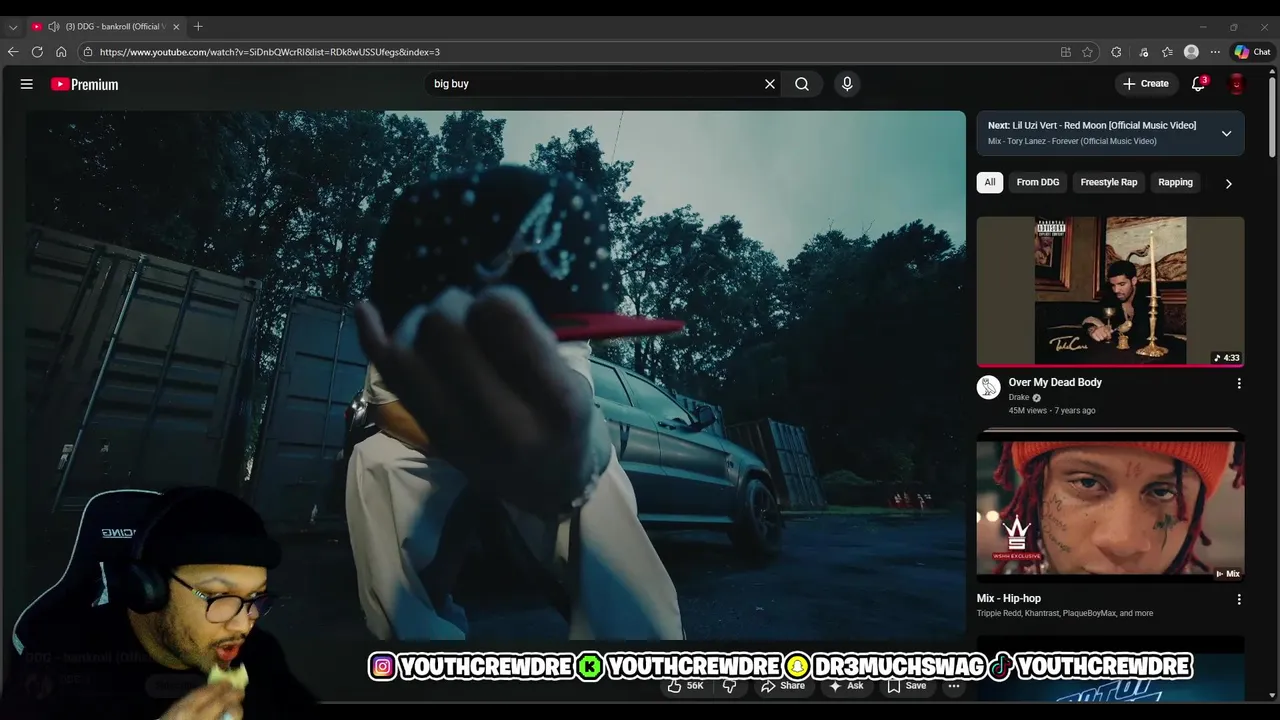Screen dimensions: 1280x720
Task: Select the Rapping filter chip
Action: 1175,182
